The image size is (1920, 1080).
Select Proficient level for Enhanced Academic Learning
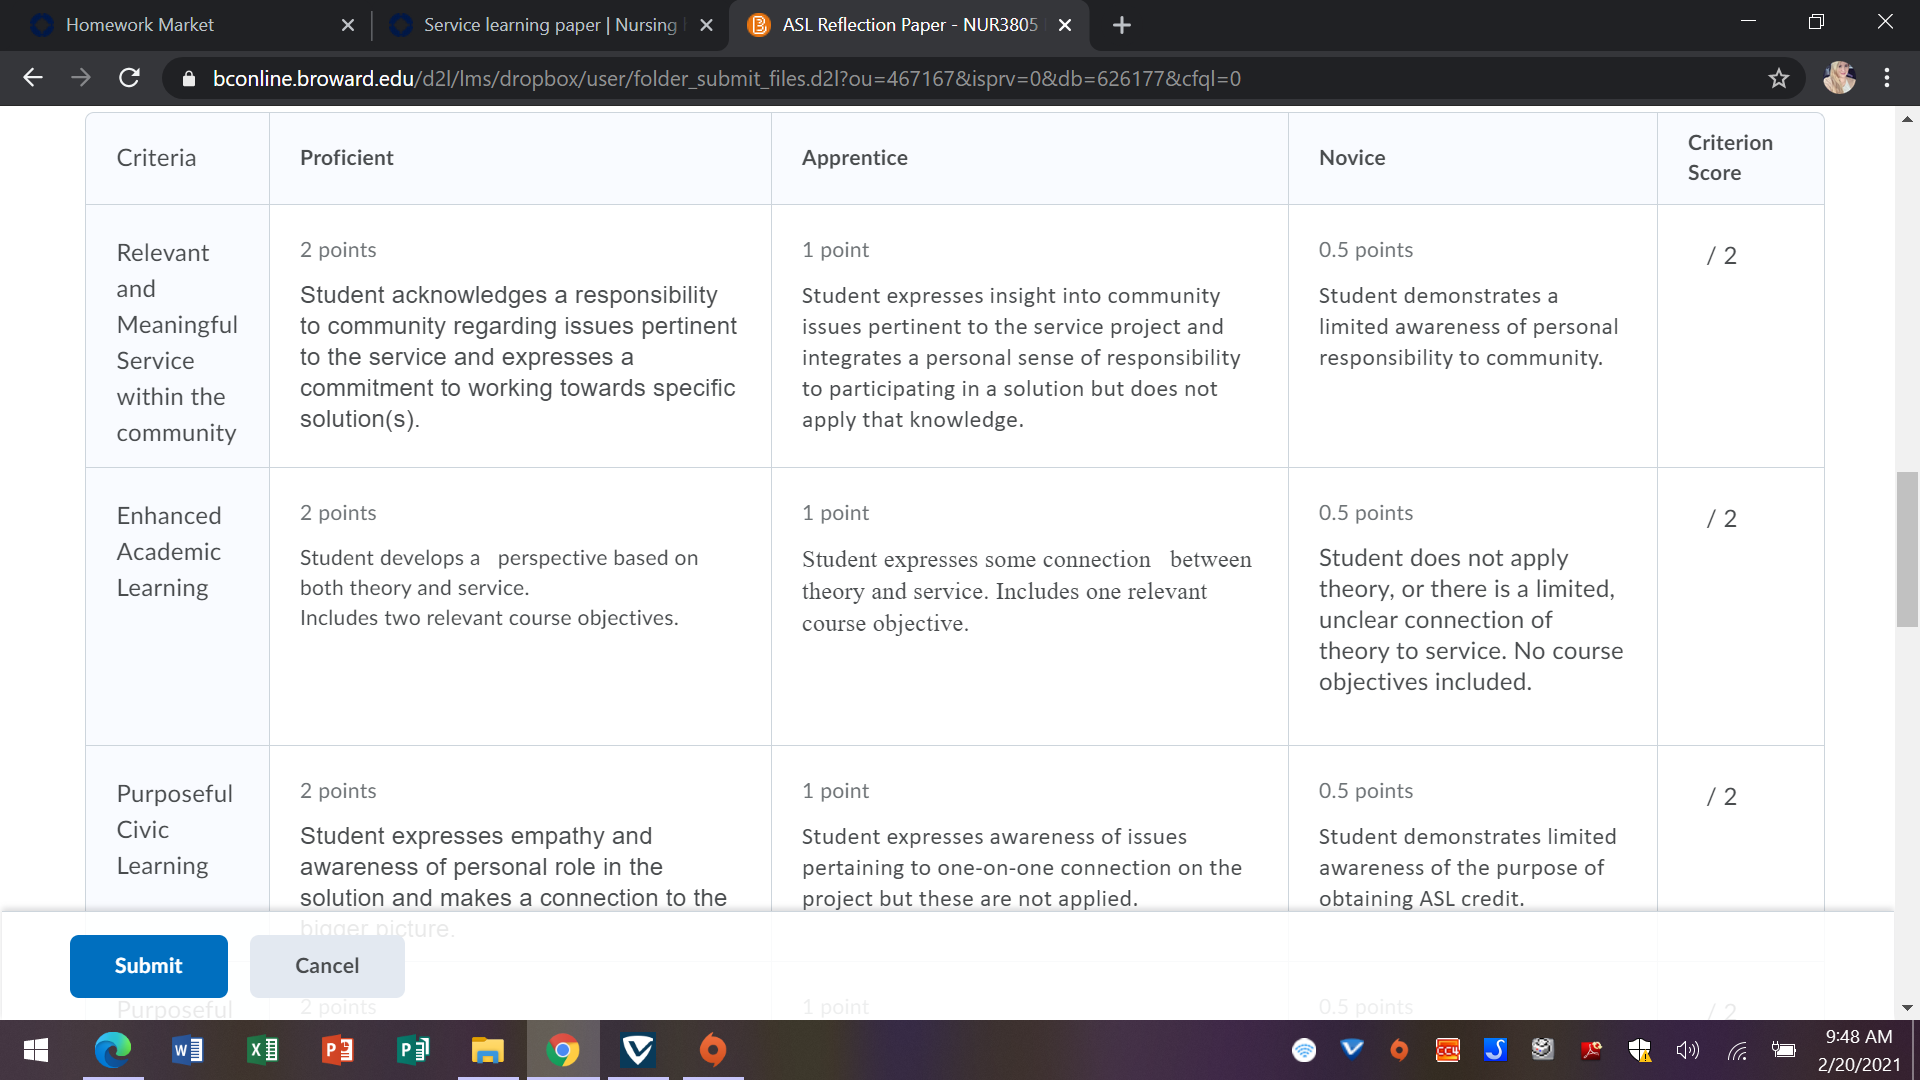(x=520, y=606)
